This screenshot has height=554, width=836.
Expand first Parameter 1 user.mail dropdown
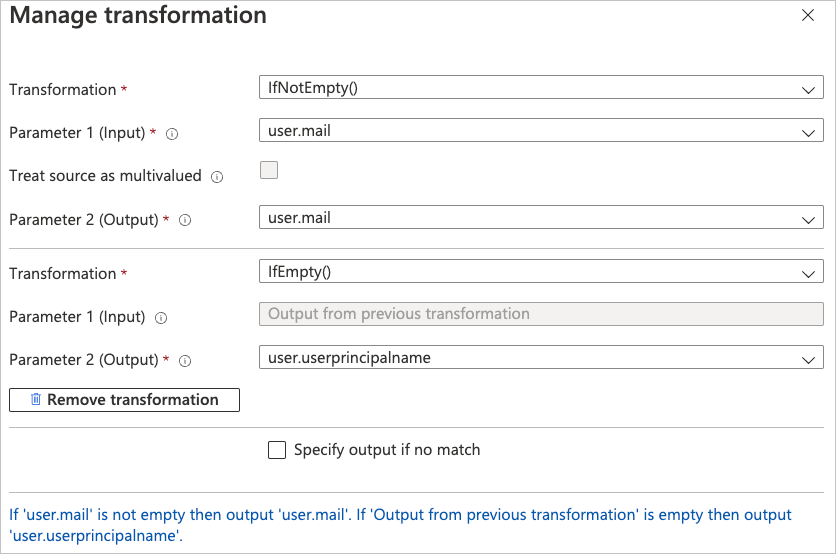[x=540, y=131]
